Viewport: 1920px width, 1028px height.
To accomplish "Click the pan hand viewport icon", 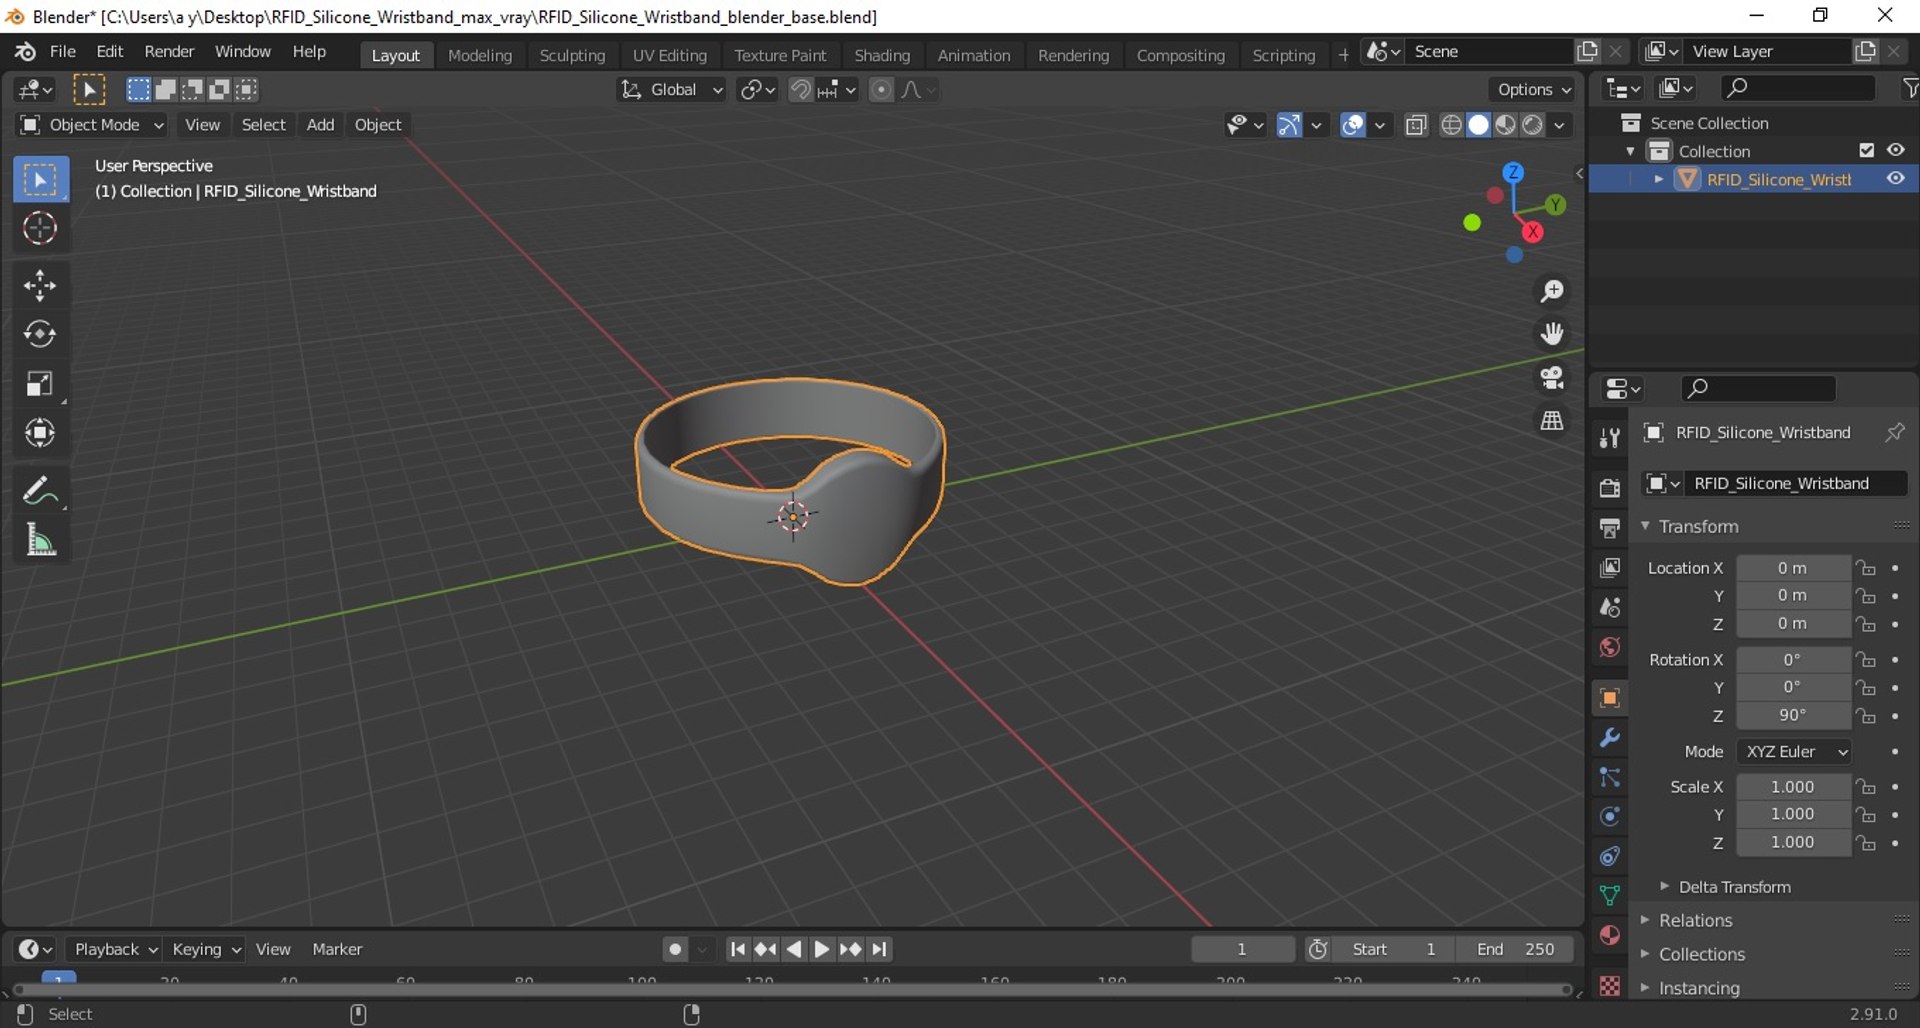I will tap(1552, 334).
